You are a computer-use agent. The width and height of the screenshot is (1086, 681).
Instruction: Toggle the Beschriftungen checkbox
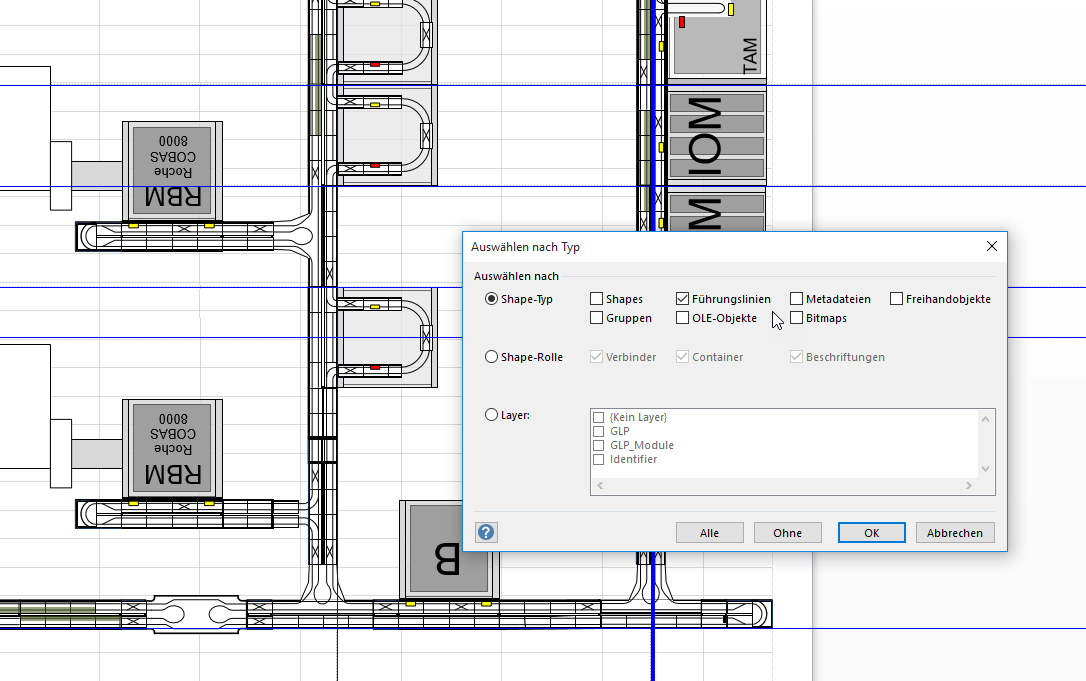[x=796, y=357]
